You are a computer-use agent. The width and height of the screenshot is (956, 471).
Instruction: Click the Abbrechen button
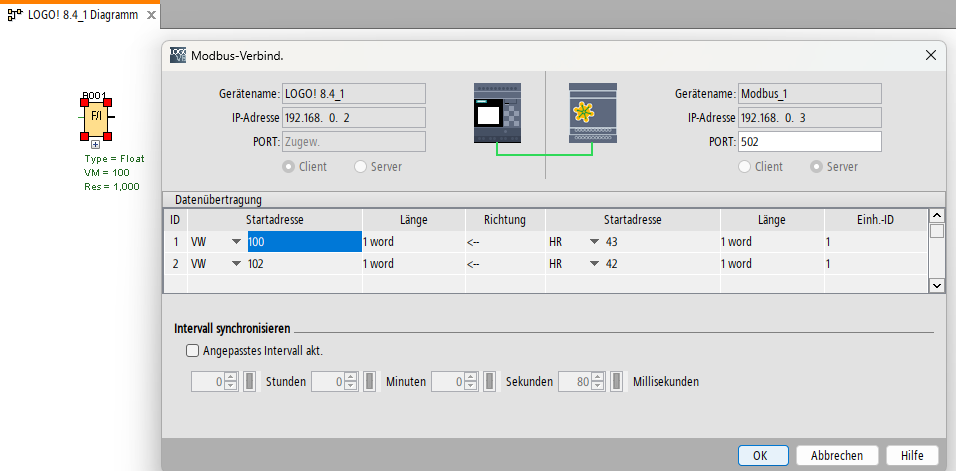pos(836,455)
